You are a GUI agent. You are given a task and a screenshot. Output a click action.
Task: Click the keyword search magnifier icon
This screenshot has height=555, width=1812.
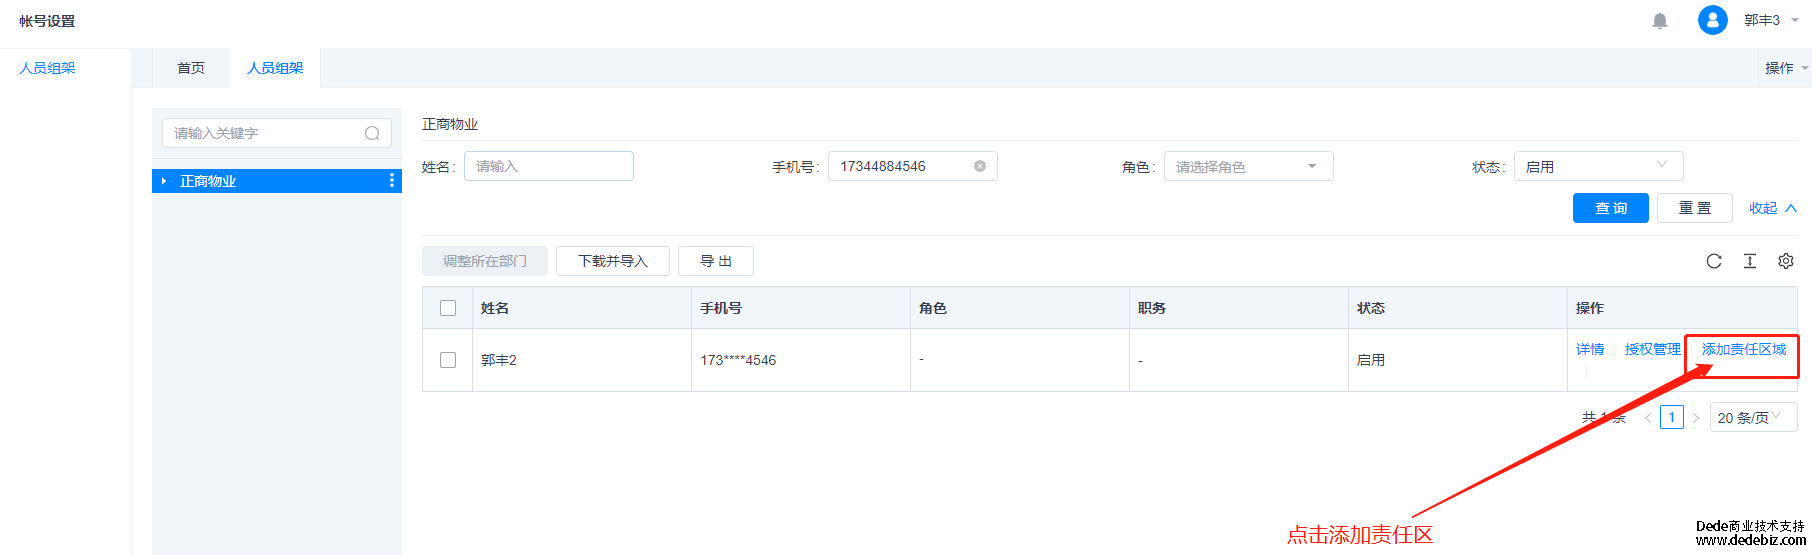click(x=372, y=133)
